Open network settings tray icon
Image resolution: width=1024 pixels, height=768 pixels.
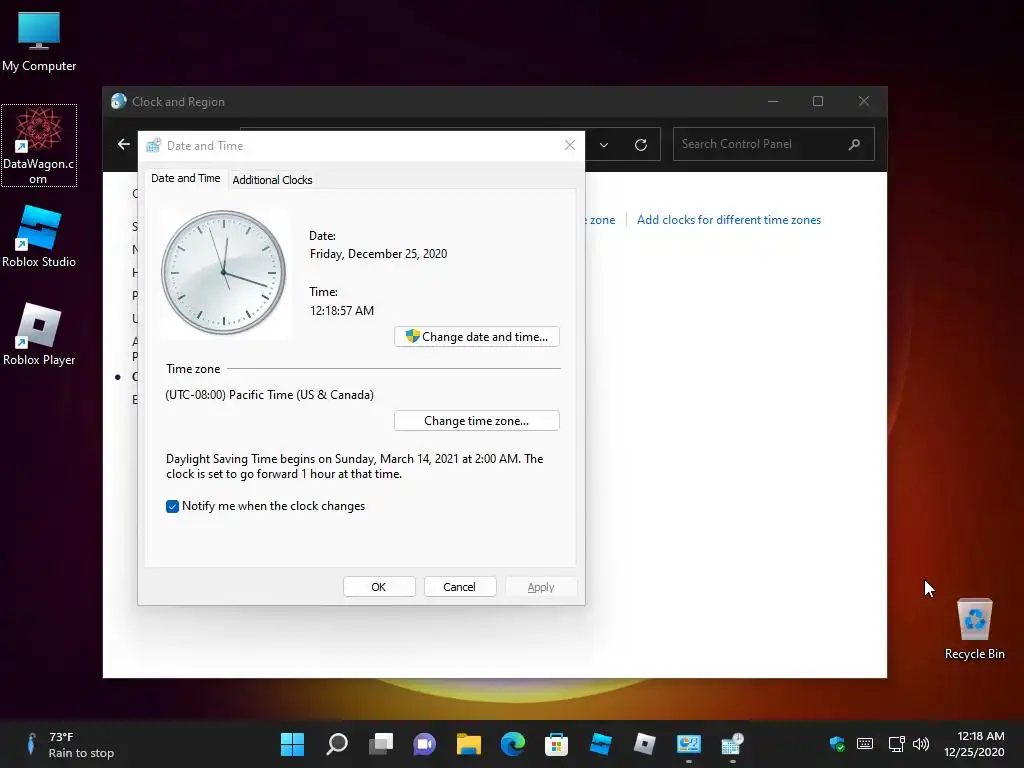pyautogui.click(x=896, y=744)
